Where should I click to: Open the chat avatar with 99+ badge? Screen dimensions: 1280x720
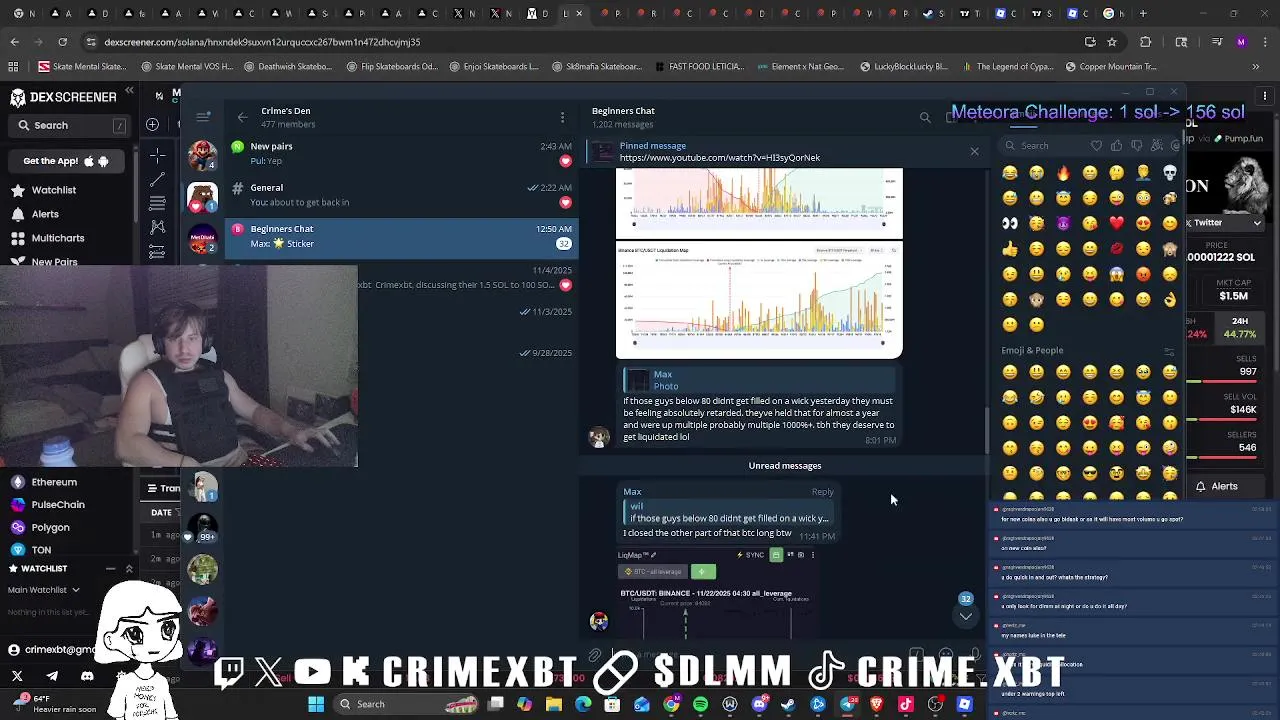pyautogui.click(x=203, y=528)
